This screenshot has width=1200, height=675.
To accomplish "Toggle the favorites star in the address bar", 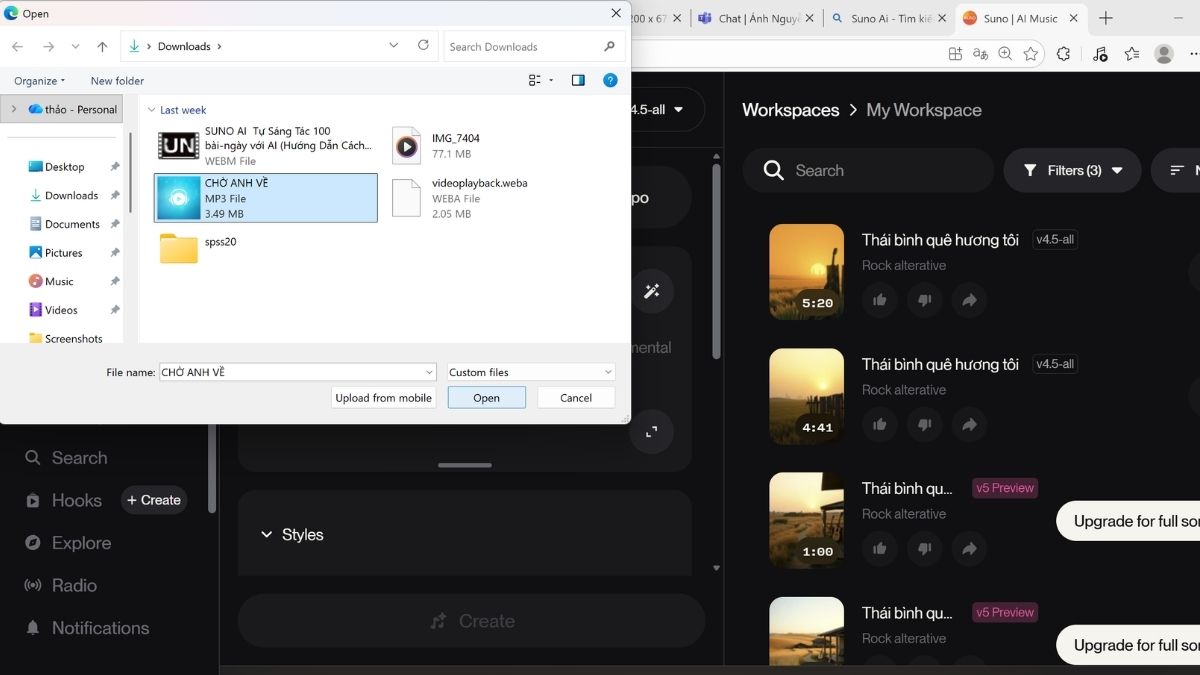I will coord(1031,53).
